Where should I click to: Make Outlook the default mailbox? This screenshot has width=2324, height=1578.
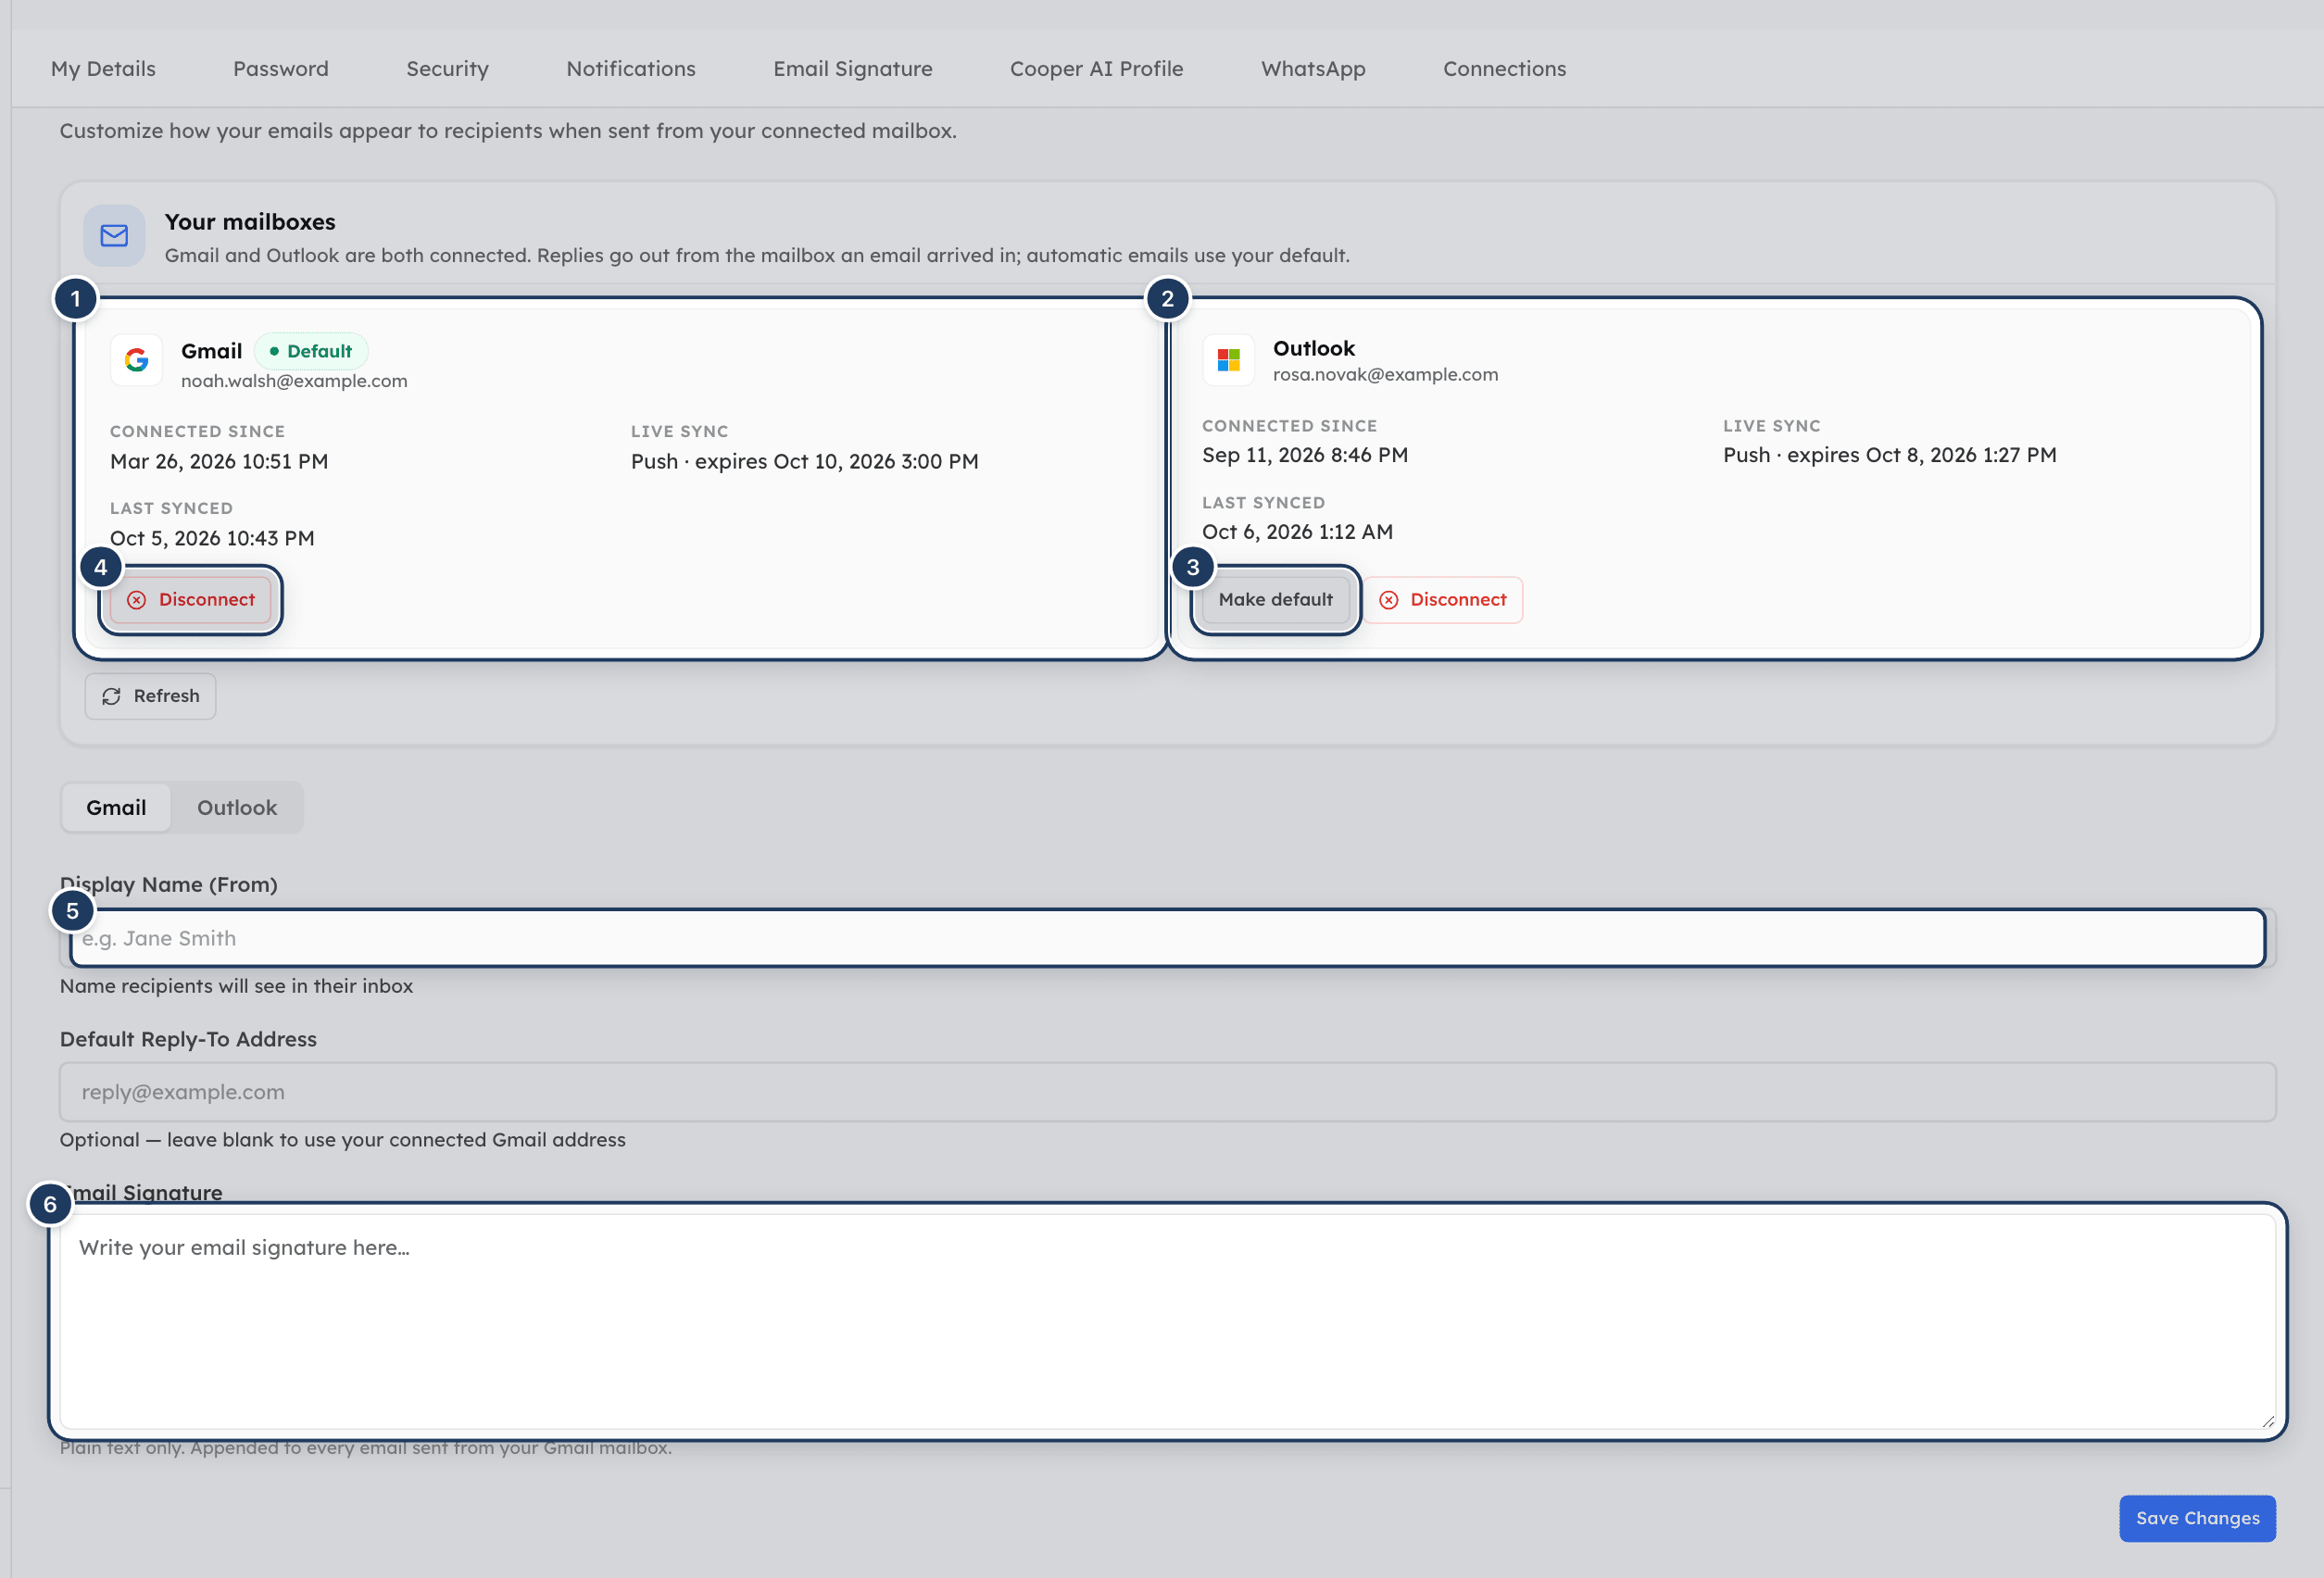click(1275, 600)
